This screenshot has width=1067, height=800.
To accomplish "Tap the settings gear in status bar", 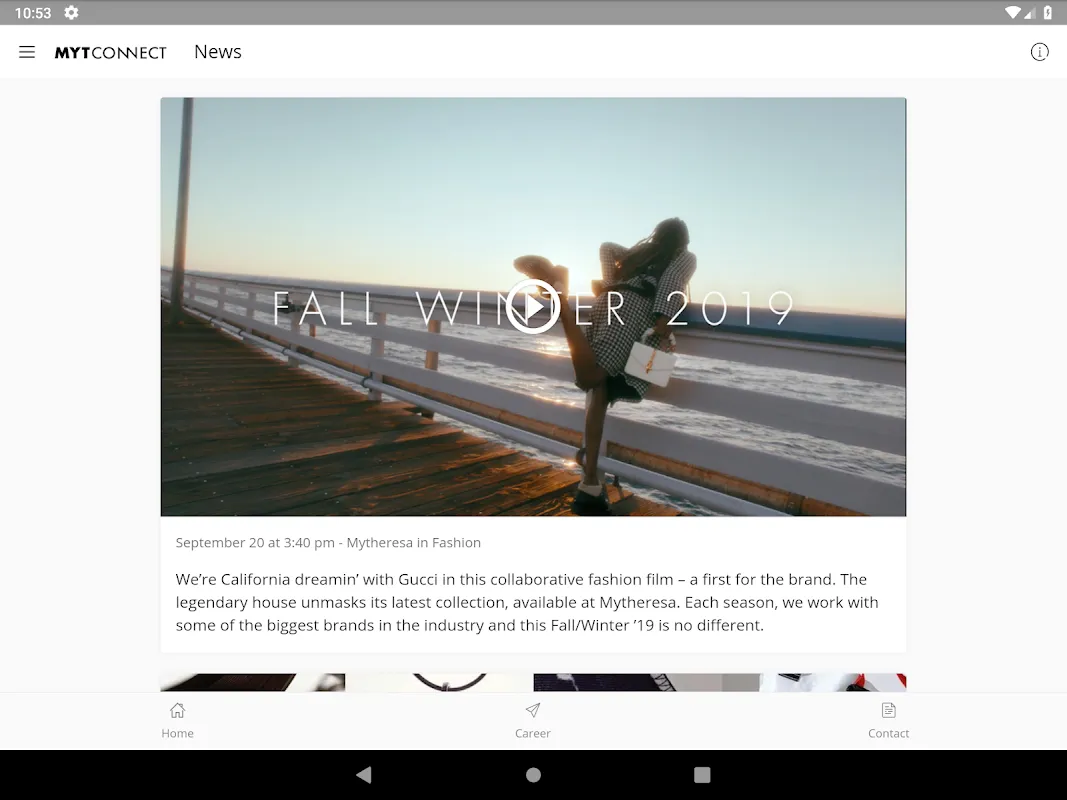I will (71, 13).
